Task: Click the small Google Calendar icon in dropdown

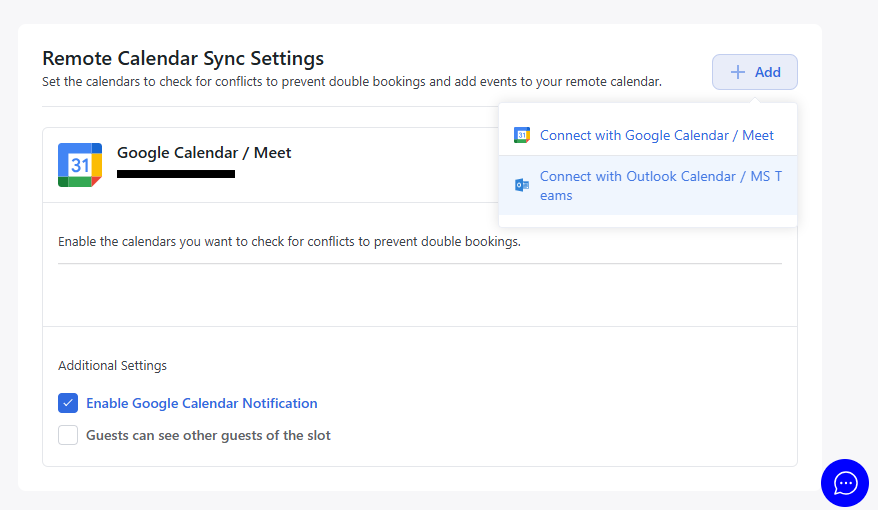Action: (x=521, y=135)
